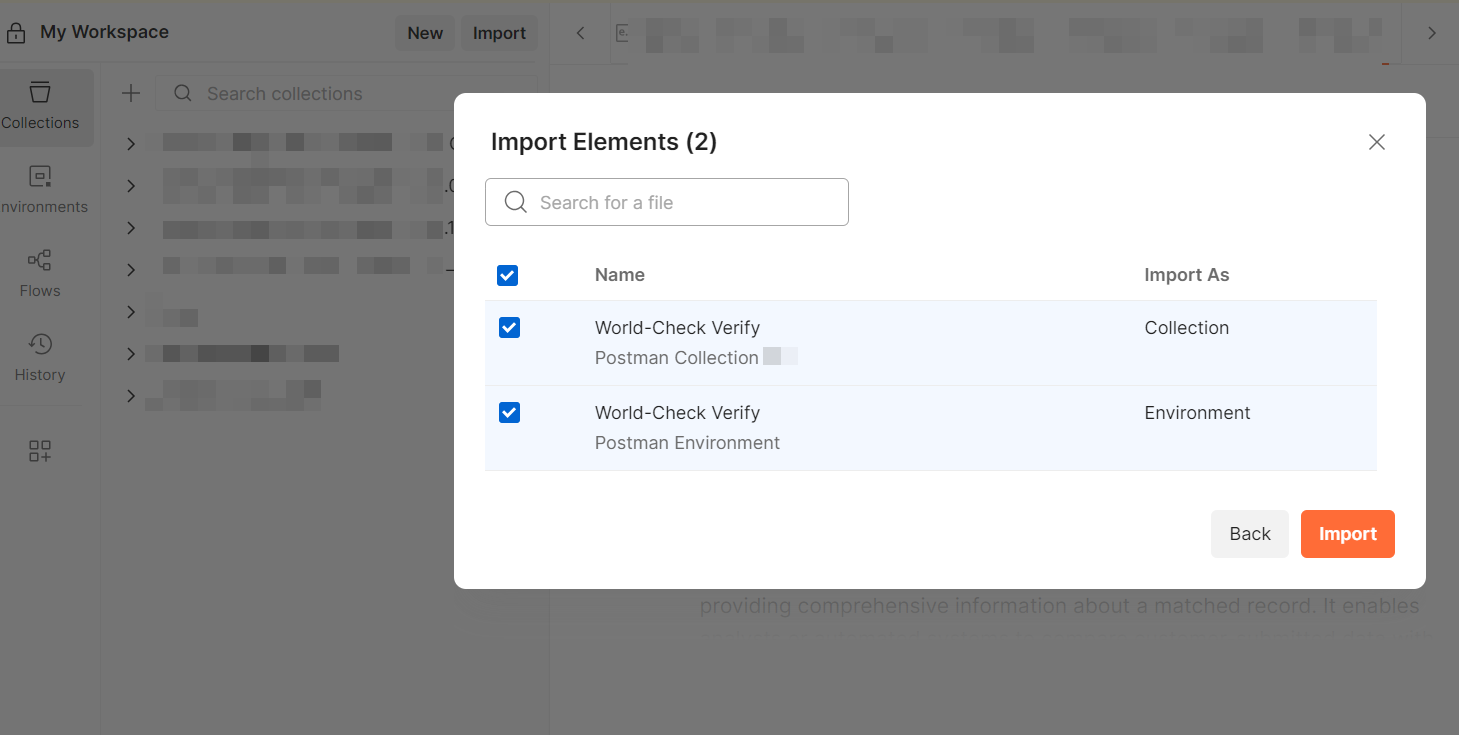Toggle the select-all checkbox in header
This screenshot has height=735, width=1459.
click(x=508, y=275)
